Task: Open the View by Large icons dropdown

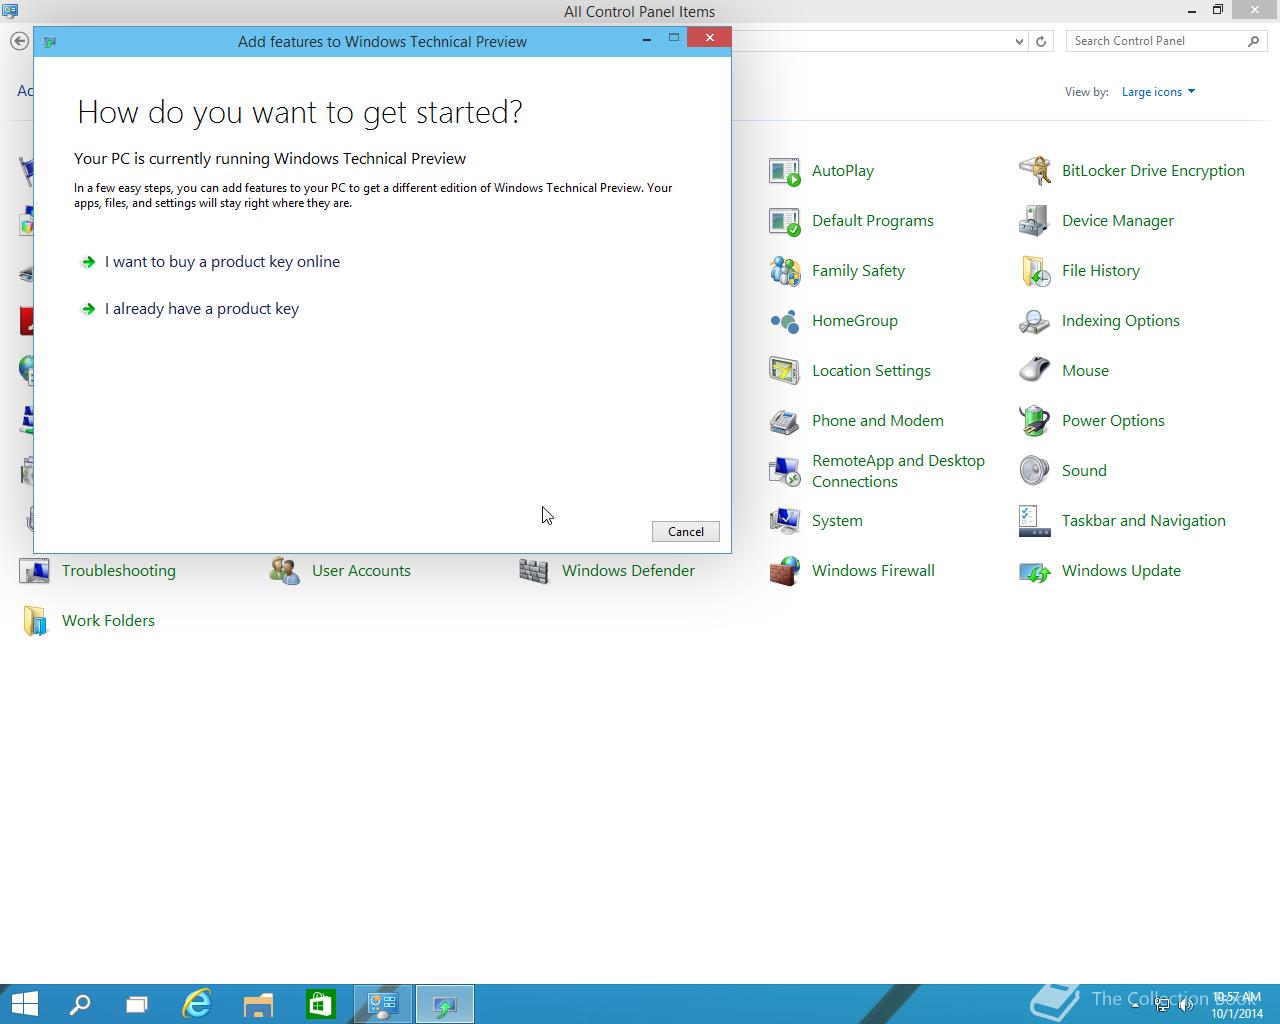Action: (x=1158, y=92)
